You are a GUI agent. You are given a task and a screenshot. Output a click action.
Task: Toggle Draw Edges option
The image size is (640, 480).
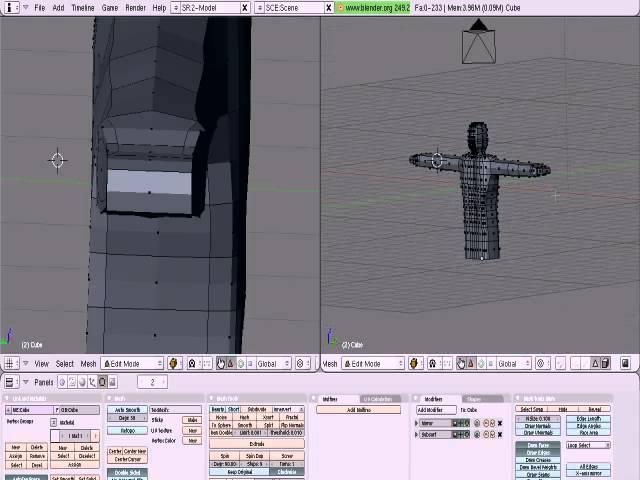pos(538,453)
